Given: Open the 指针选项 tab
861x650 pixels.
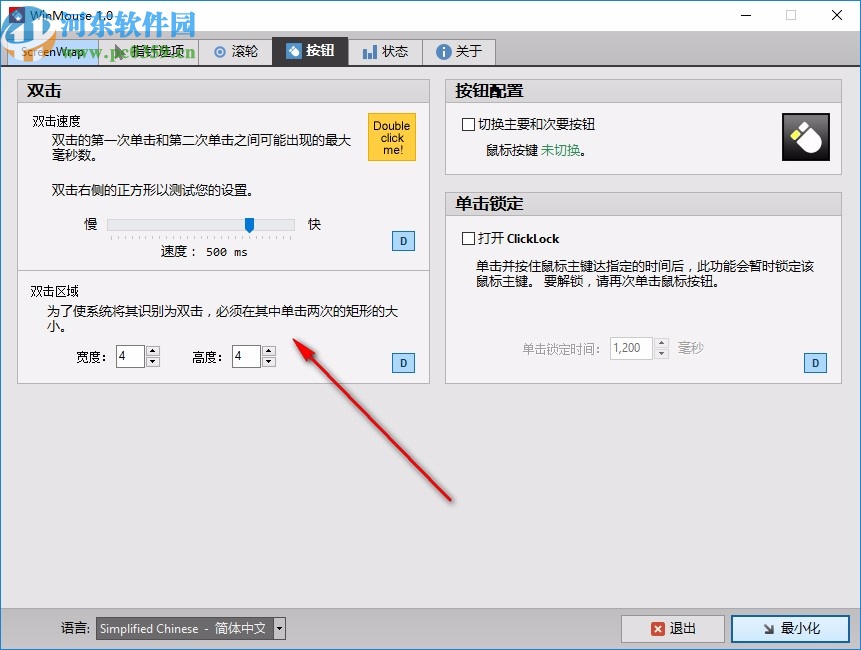Looking at the screenshot, I should coord(149,52).
